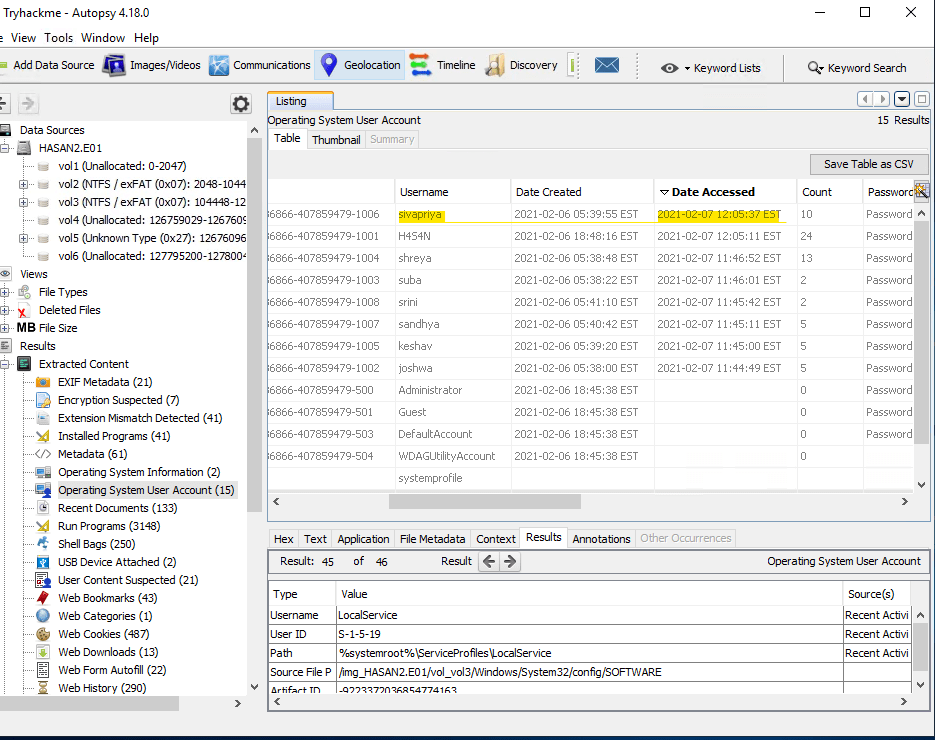Click Save Table as CSV button
This screenshot has width=935, height=740.
tap(868, 164)
